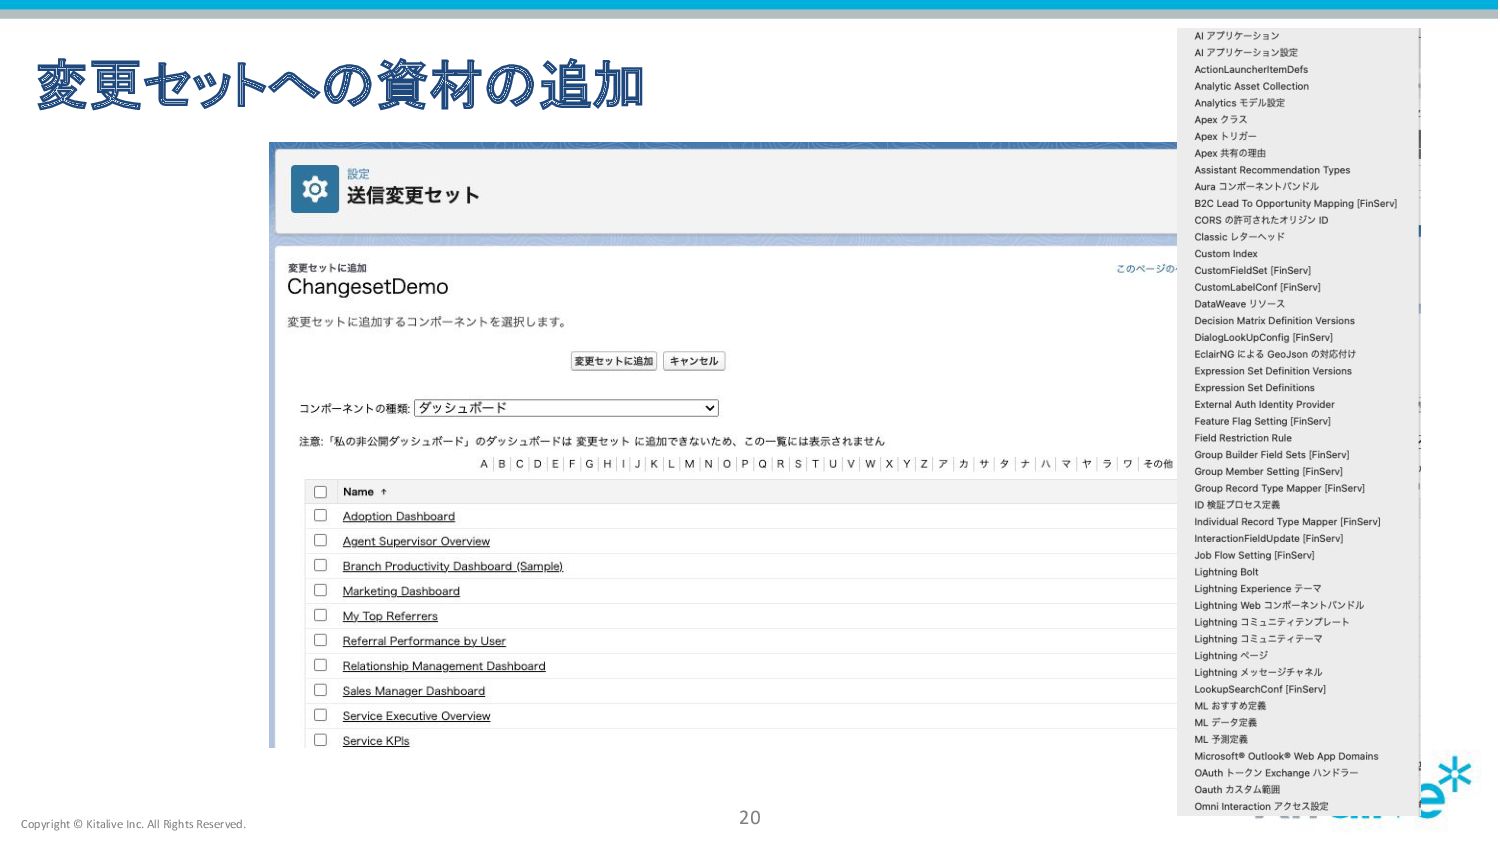Check the Service Executive Overview checkbox
Screen dimensions: 1500x844
coord(320,716)
